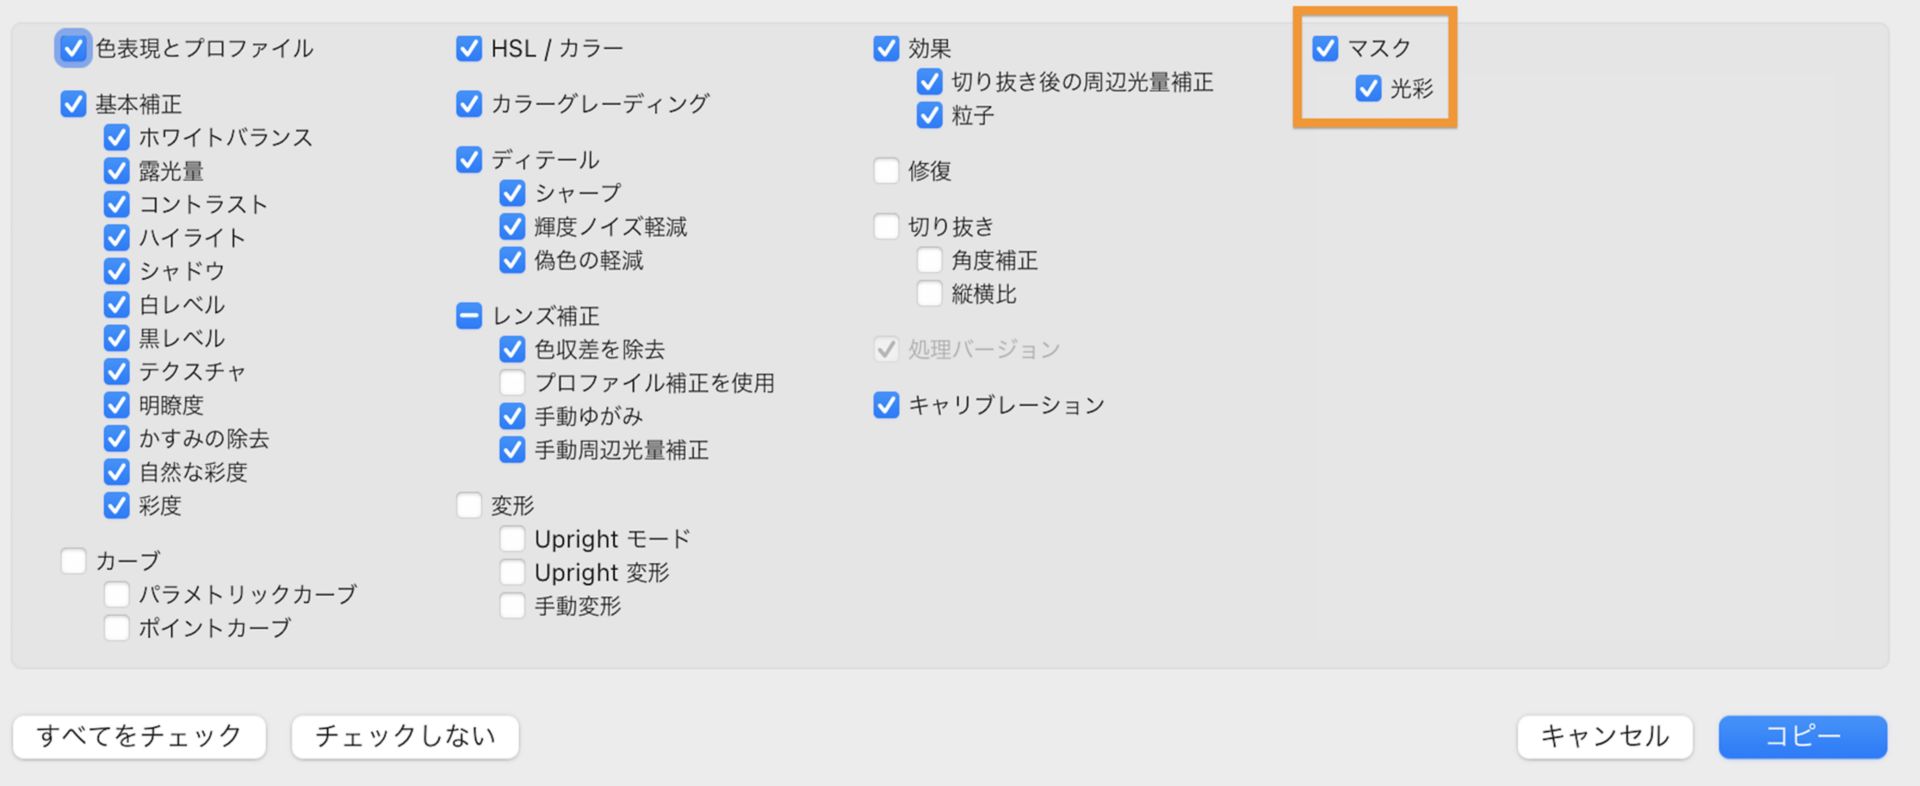
Task: Uncheck カラーグレーディング
Action: pyautogui.click(x=468, y=103)
